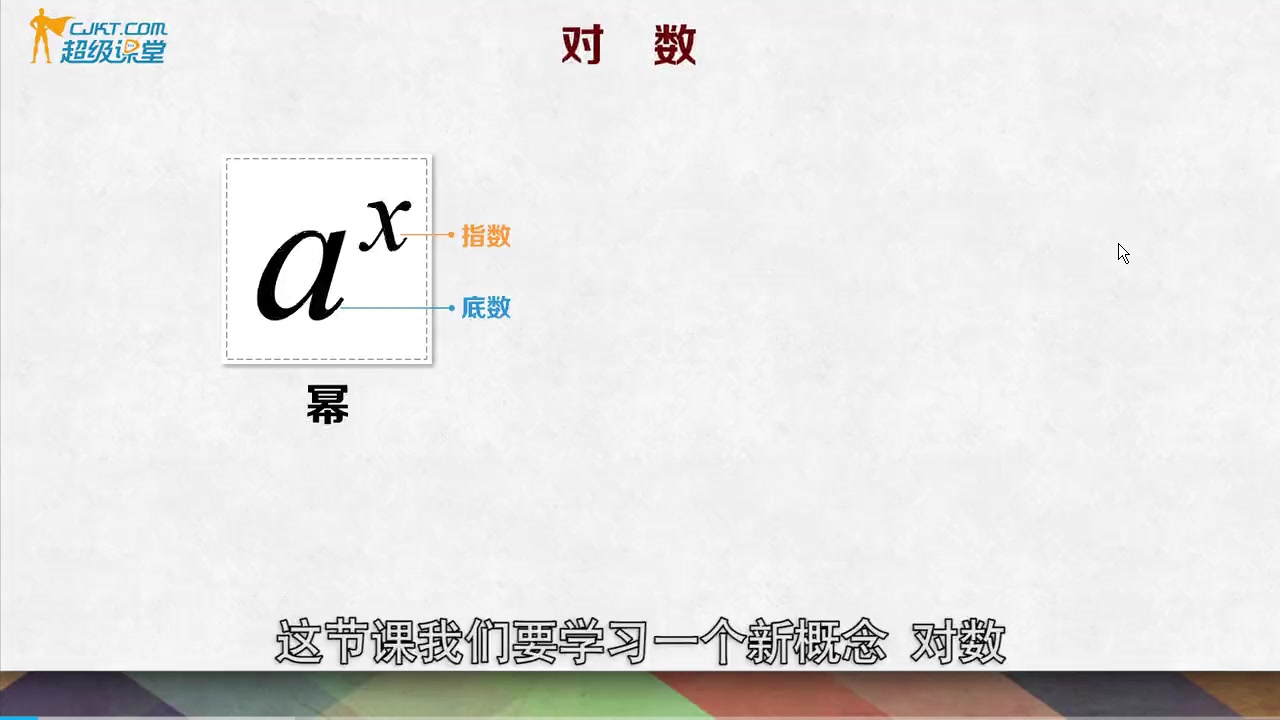Click the orange superhero figure logo
The width and height of the screenshot is (1280, 720).
42,38
